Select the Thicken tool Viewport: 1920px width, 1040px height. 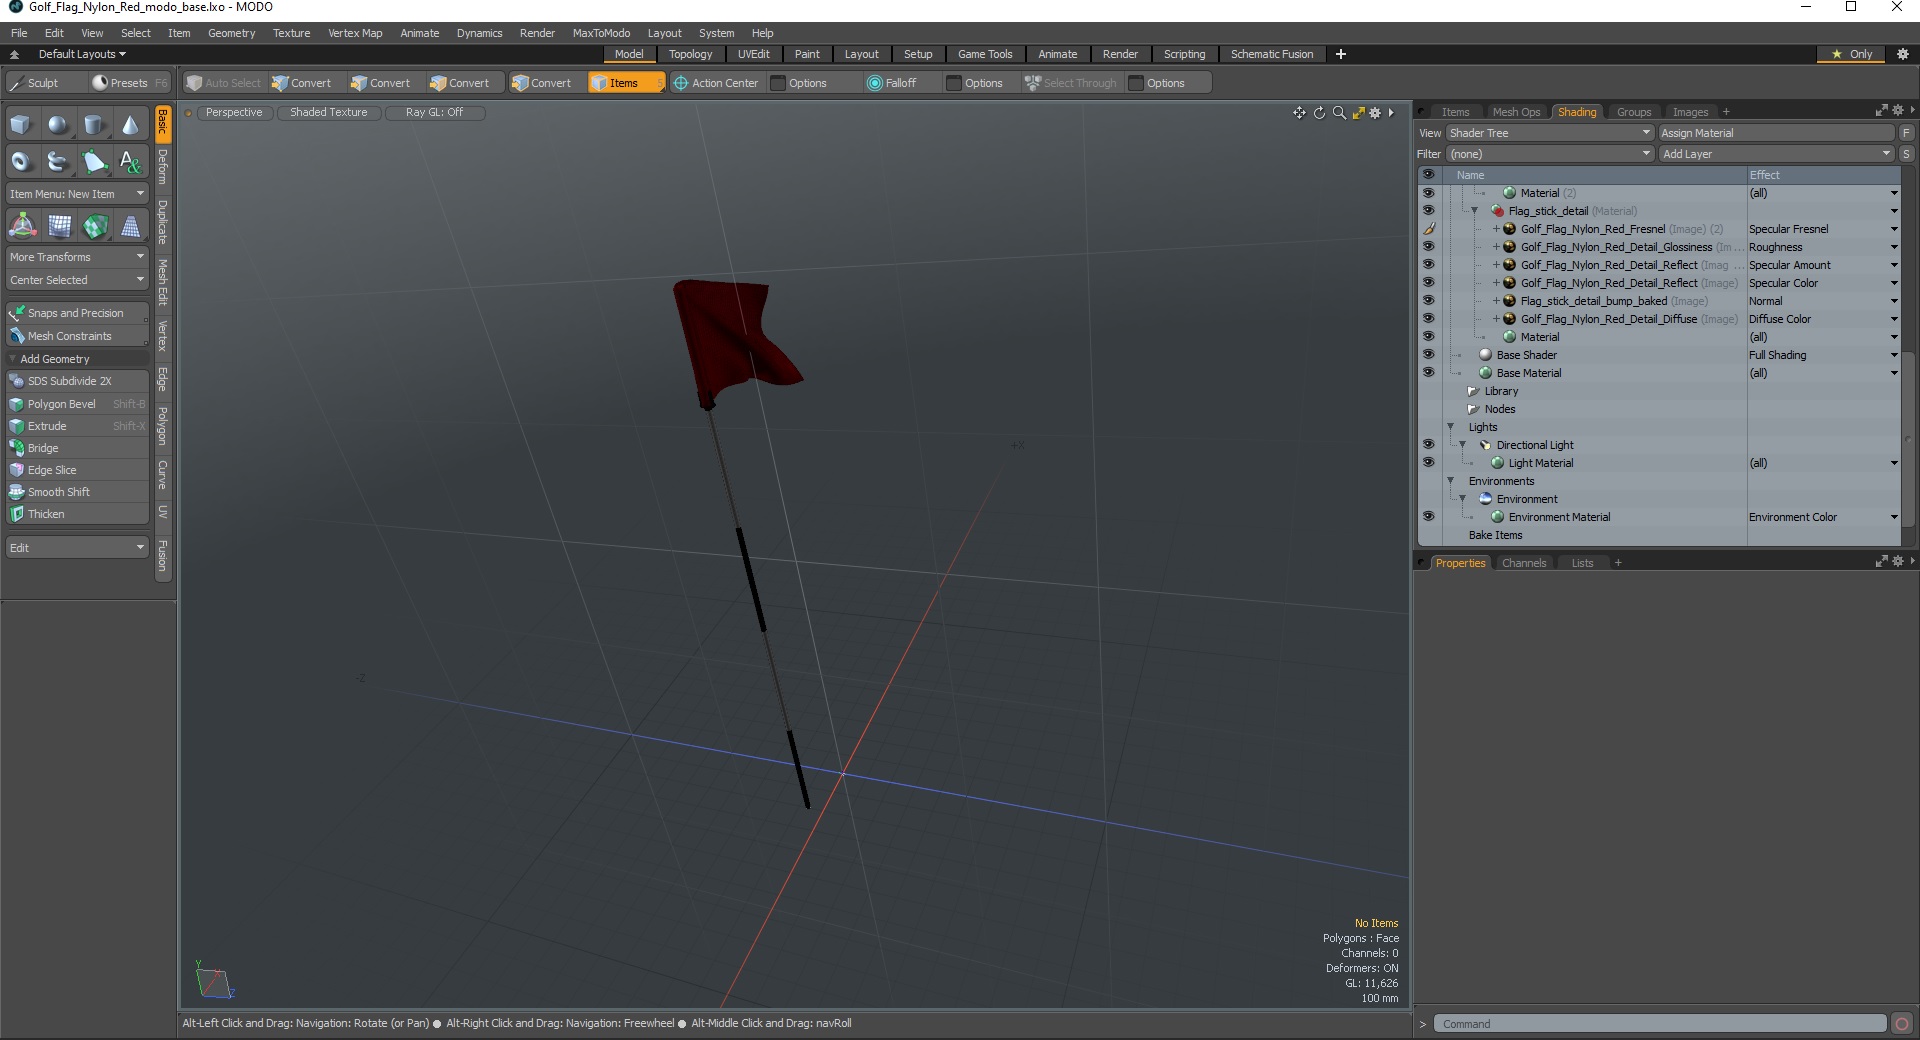[77, 514]
